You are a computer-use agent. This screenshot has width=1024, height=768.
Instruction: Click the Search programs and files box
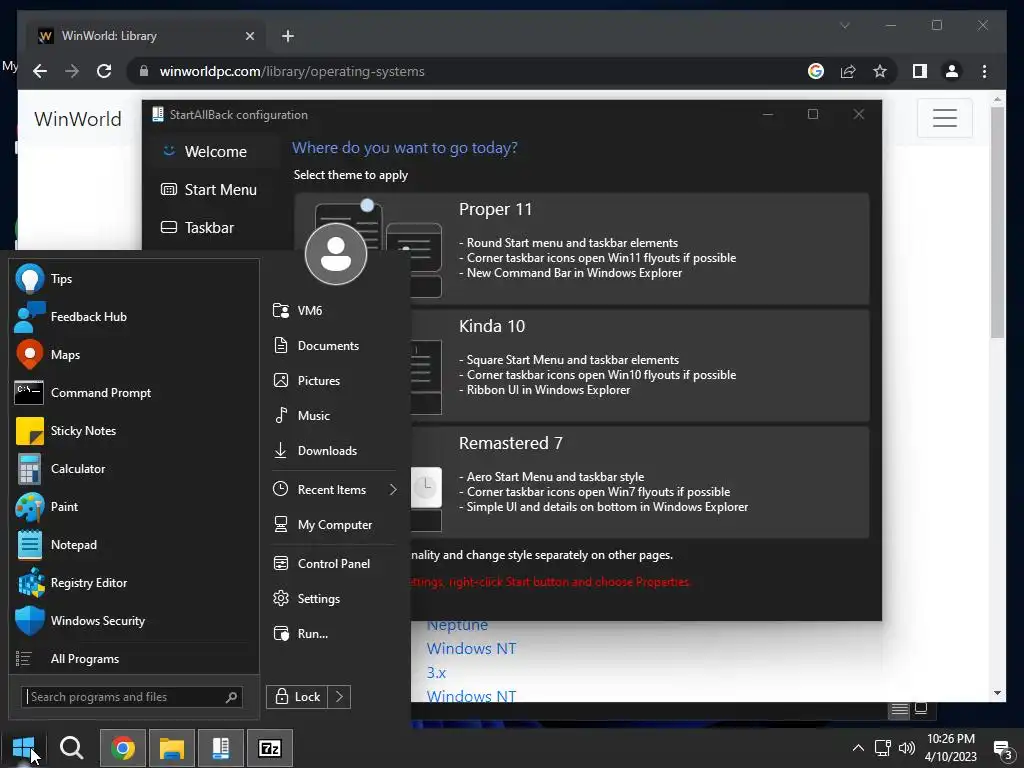click(x=132, y=697)
